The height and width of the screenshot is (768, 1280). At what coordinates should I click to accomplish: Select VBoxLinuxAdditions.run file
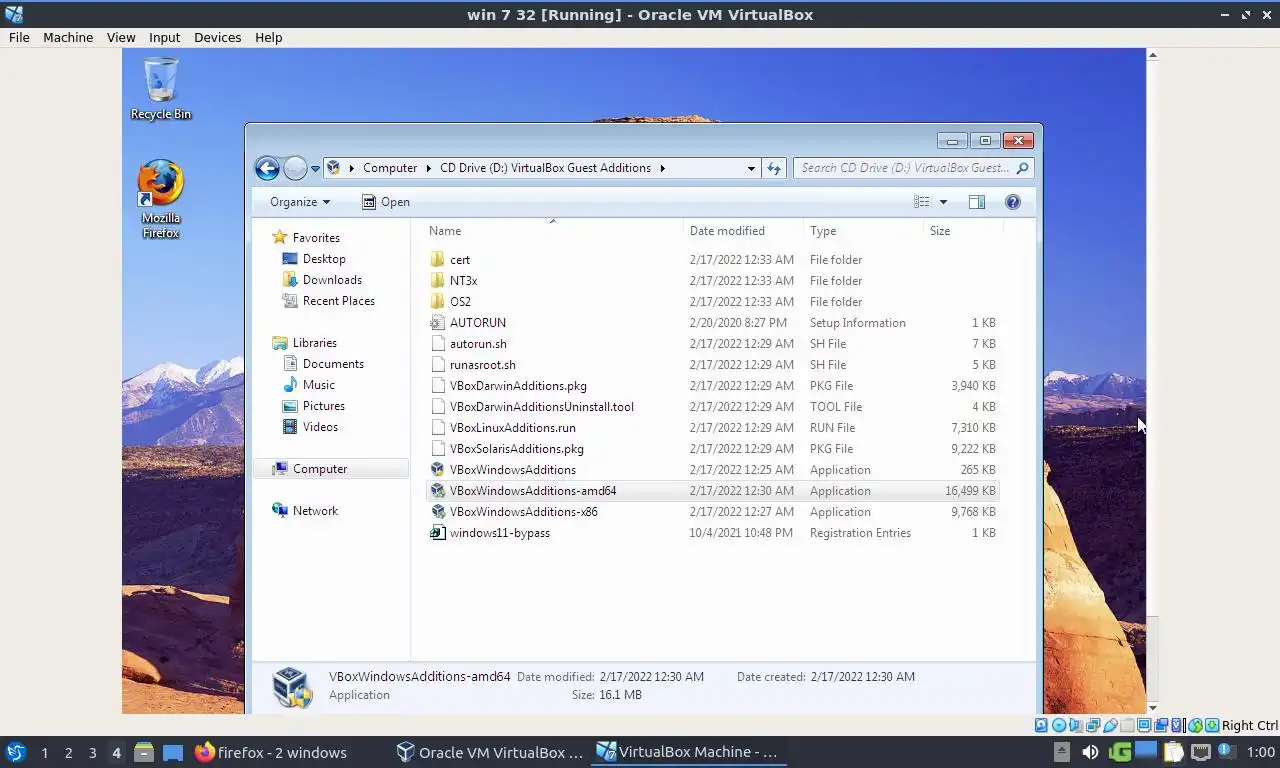[513, 428]
